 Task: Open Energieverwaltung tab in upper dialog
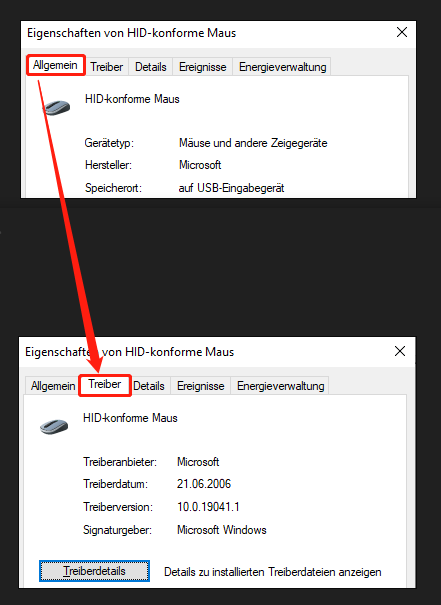(282, 67)
